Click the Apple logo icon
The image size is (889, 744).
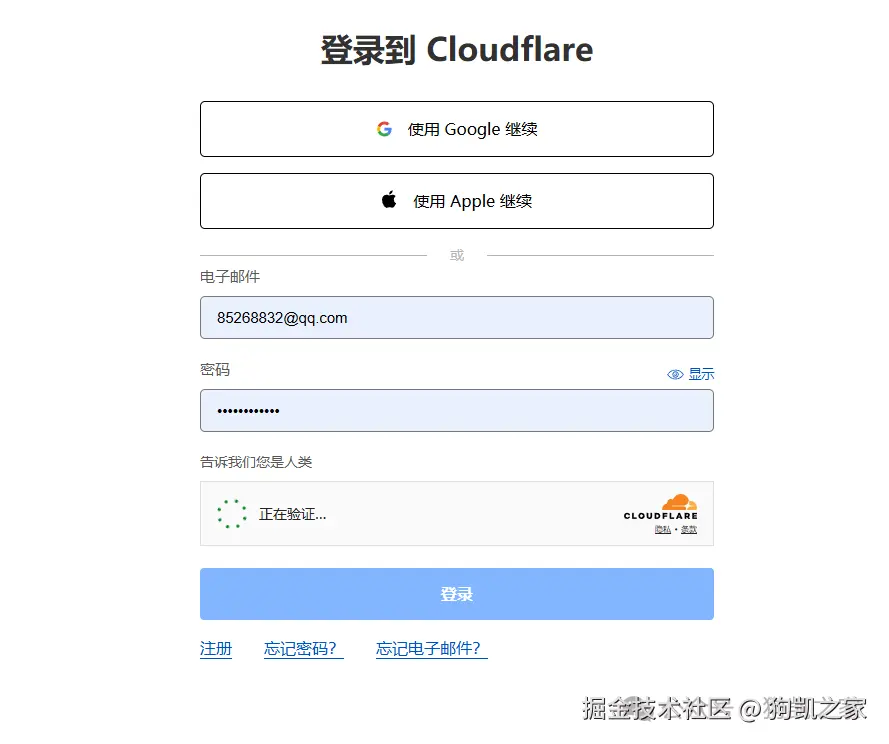(x=390, y=200)
